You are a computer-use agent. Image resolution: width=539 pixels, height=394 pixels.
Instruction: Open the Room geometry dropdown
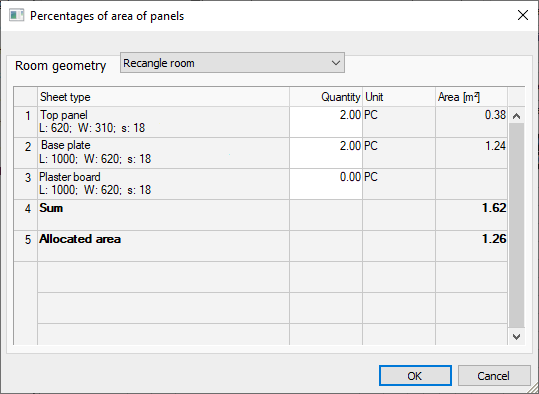232,63
